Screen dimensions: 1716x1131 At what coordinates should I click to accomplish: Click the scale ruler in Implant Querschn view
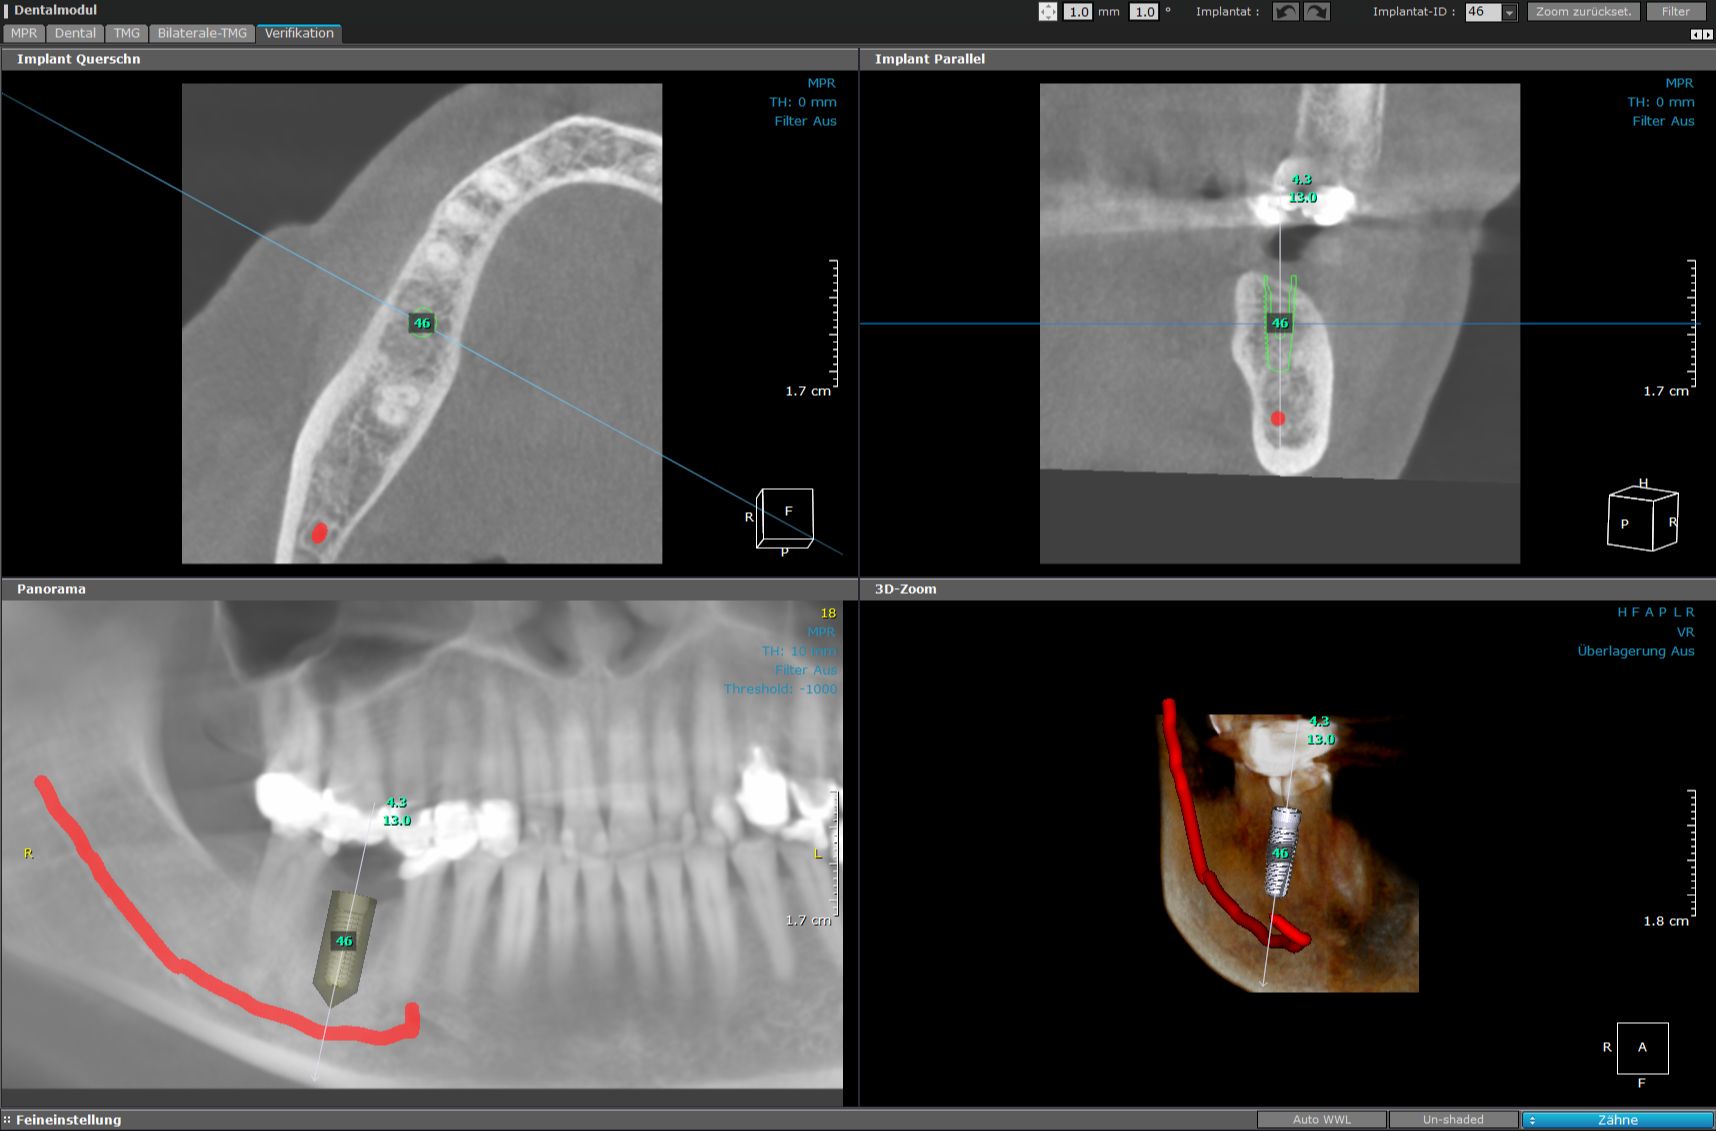pyautogui.click(x=833, y=323)
